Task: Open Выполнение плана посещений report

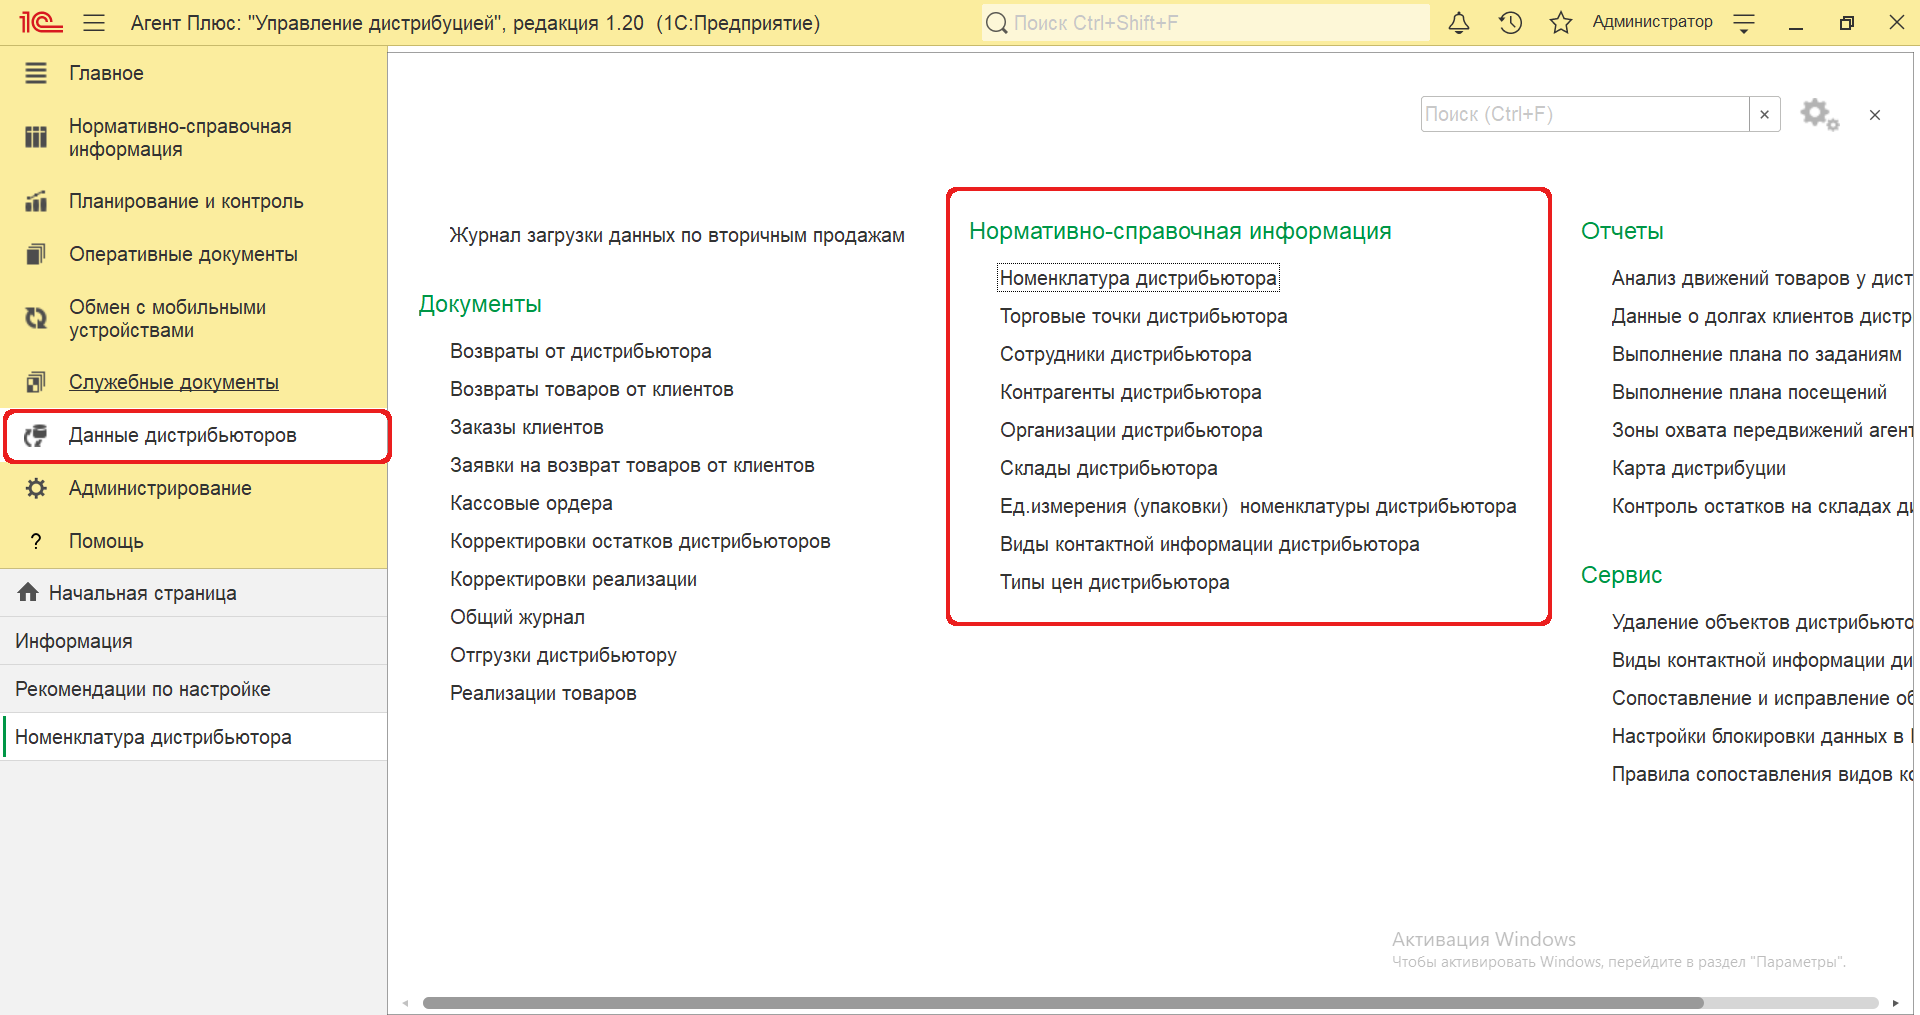Action: 1749,392
